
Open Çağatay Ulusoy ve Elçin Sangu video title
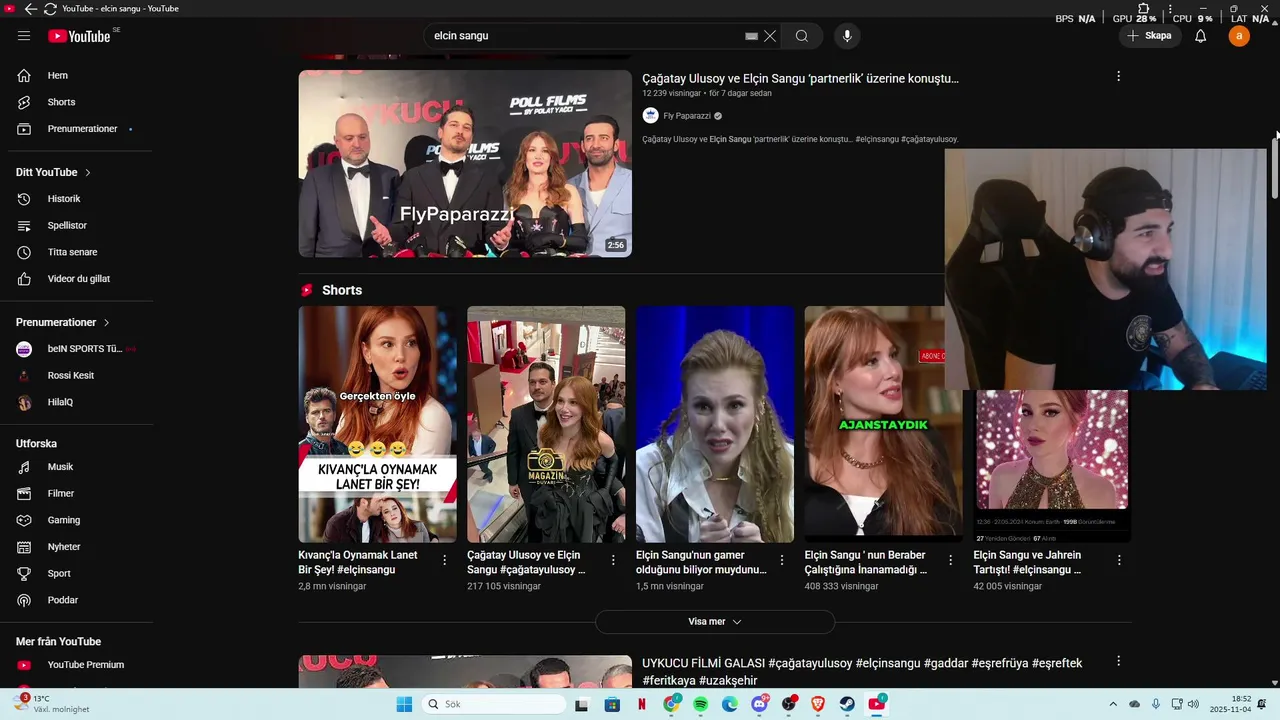[800, 78]
